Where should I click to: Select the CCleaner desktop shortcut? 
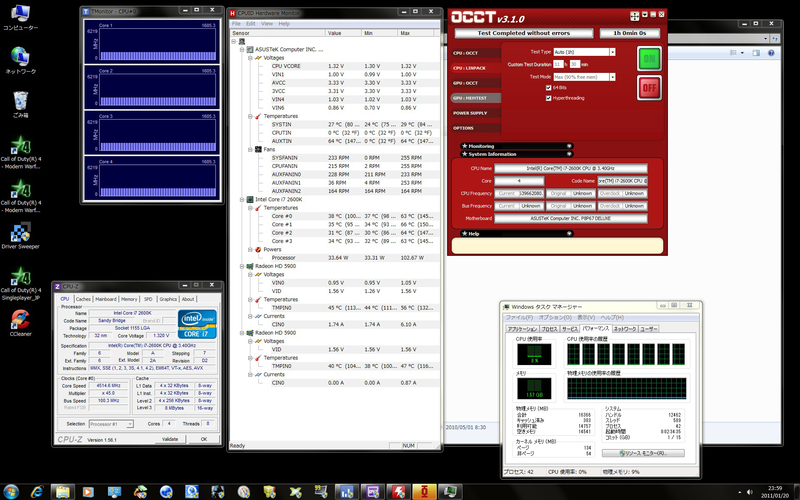(20, 323)
